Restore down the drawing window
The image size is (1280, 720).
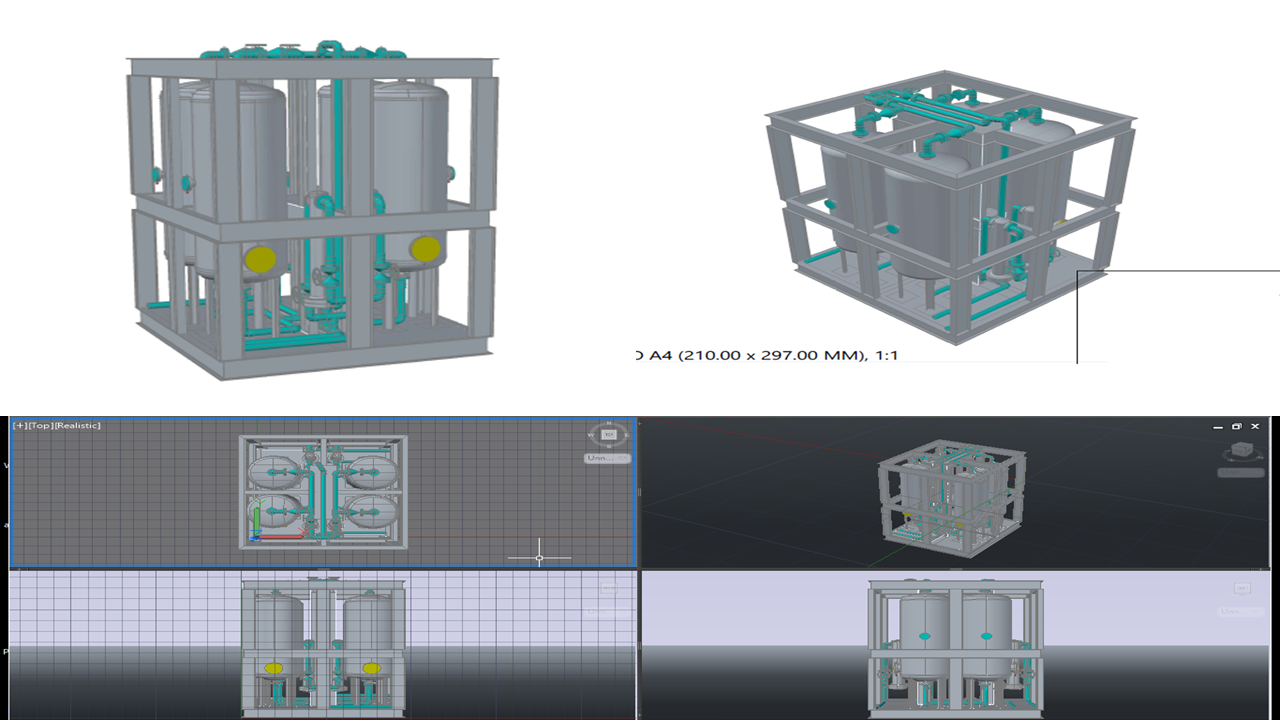pyautogui.click(x=1236, y=426)
